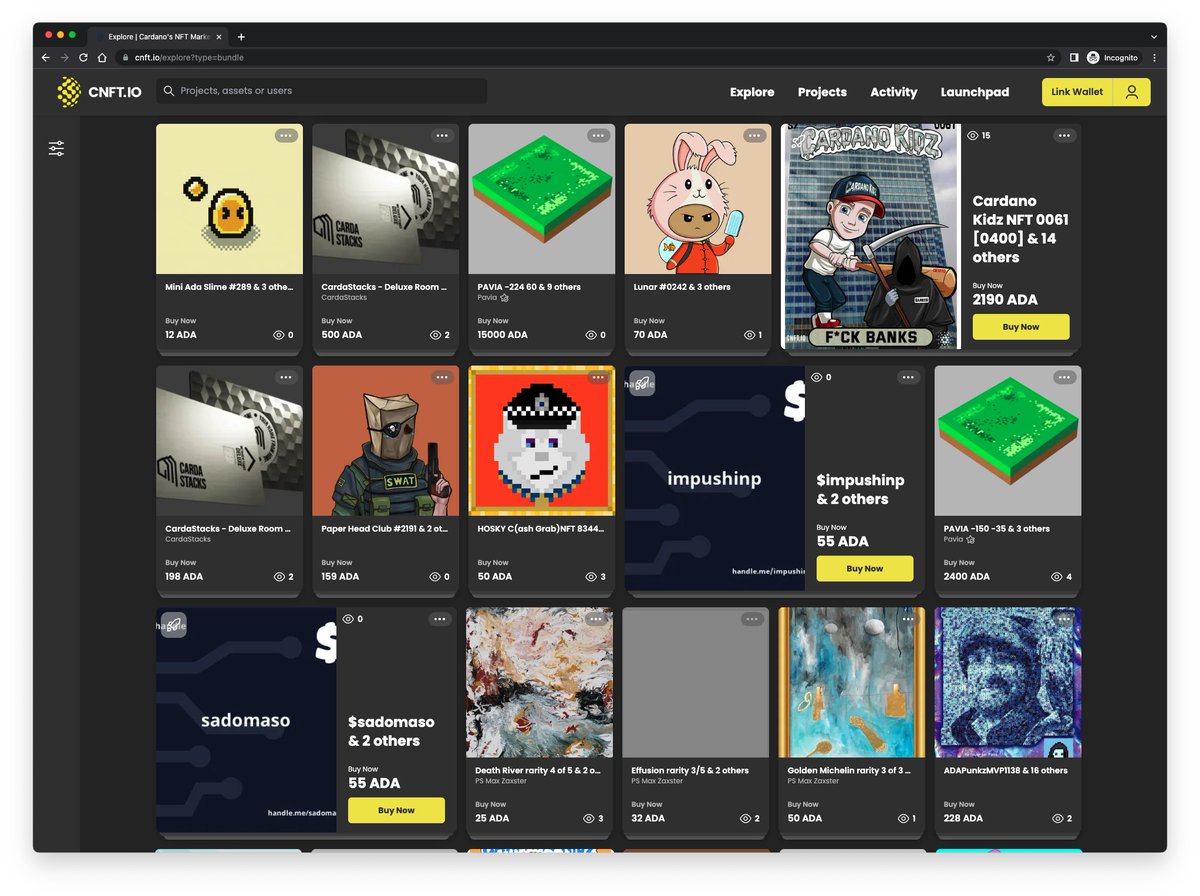Image resolution: width=1200 pixels, height=896 pixels.
Task: Click views eye icon on HOSKY card
Action: point(591,577)
